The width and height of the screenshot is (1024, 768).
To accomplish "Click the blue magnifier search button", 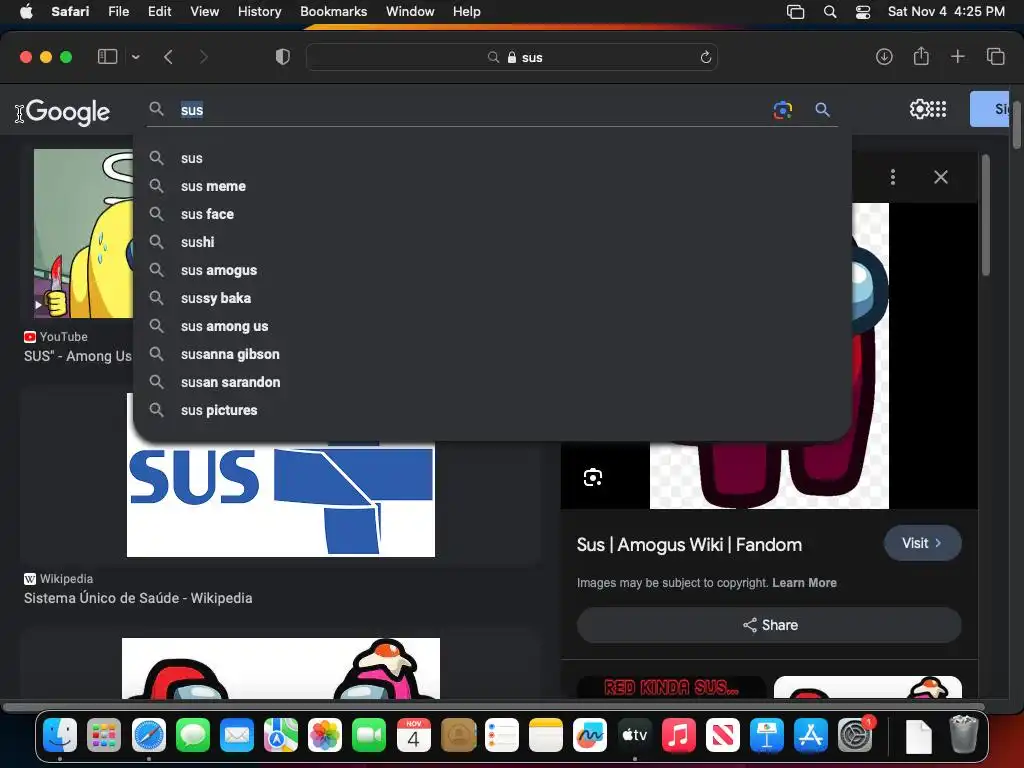I will [822, 110].
